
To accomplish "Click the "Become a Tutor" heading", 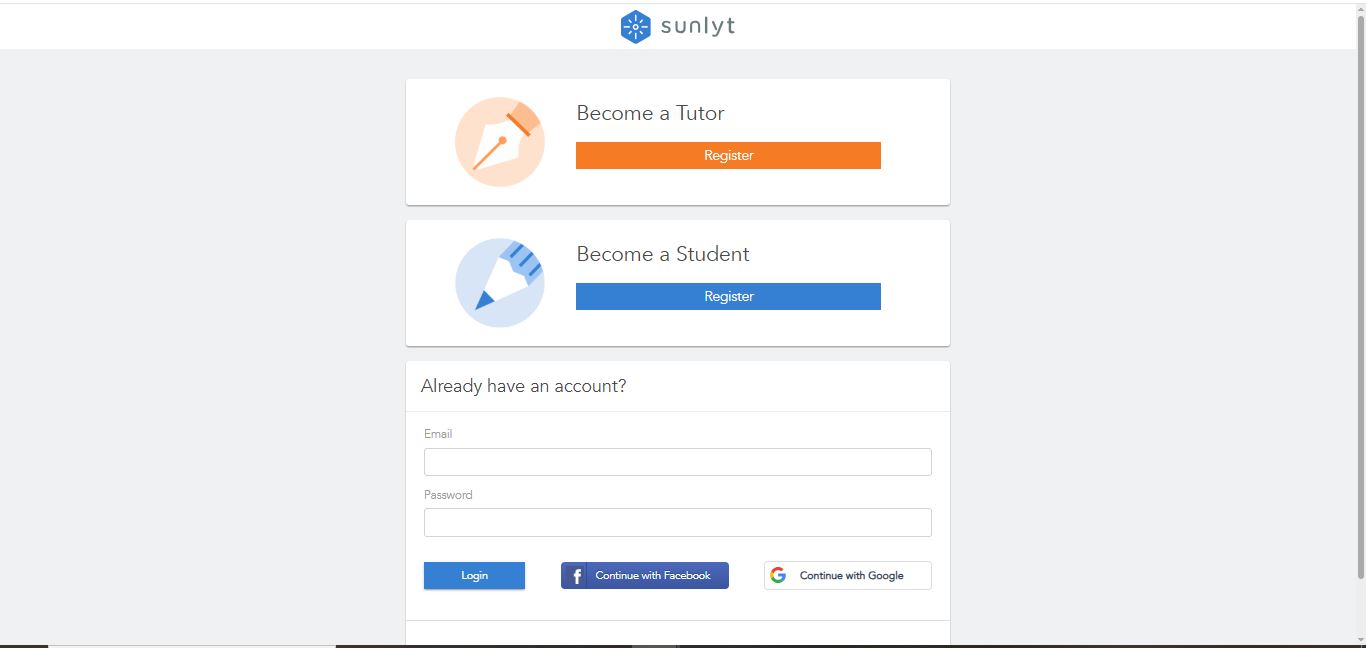I will [x=650, y=113].
